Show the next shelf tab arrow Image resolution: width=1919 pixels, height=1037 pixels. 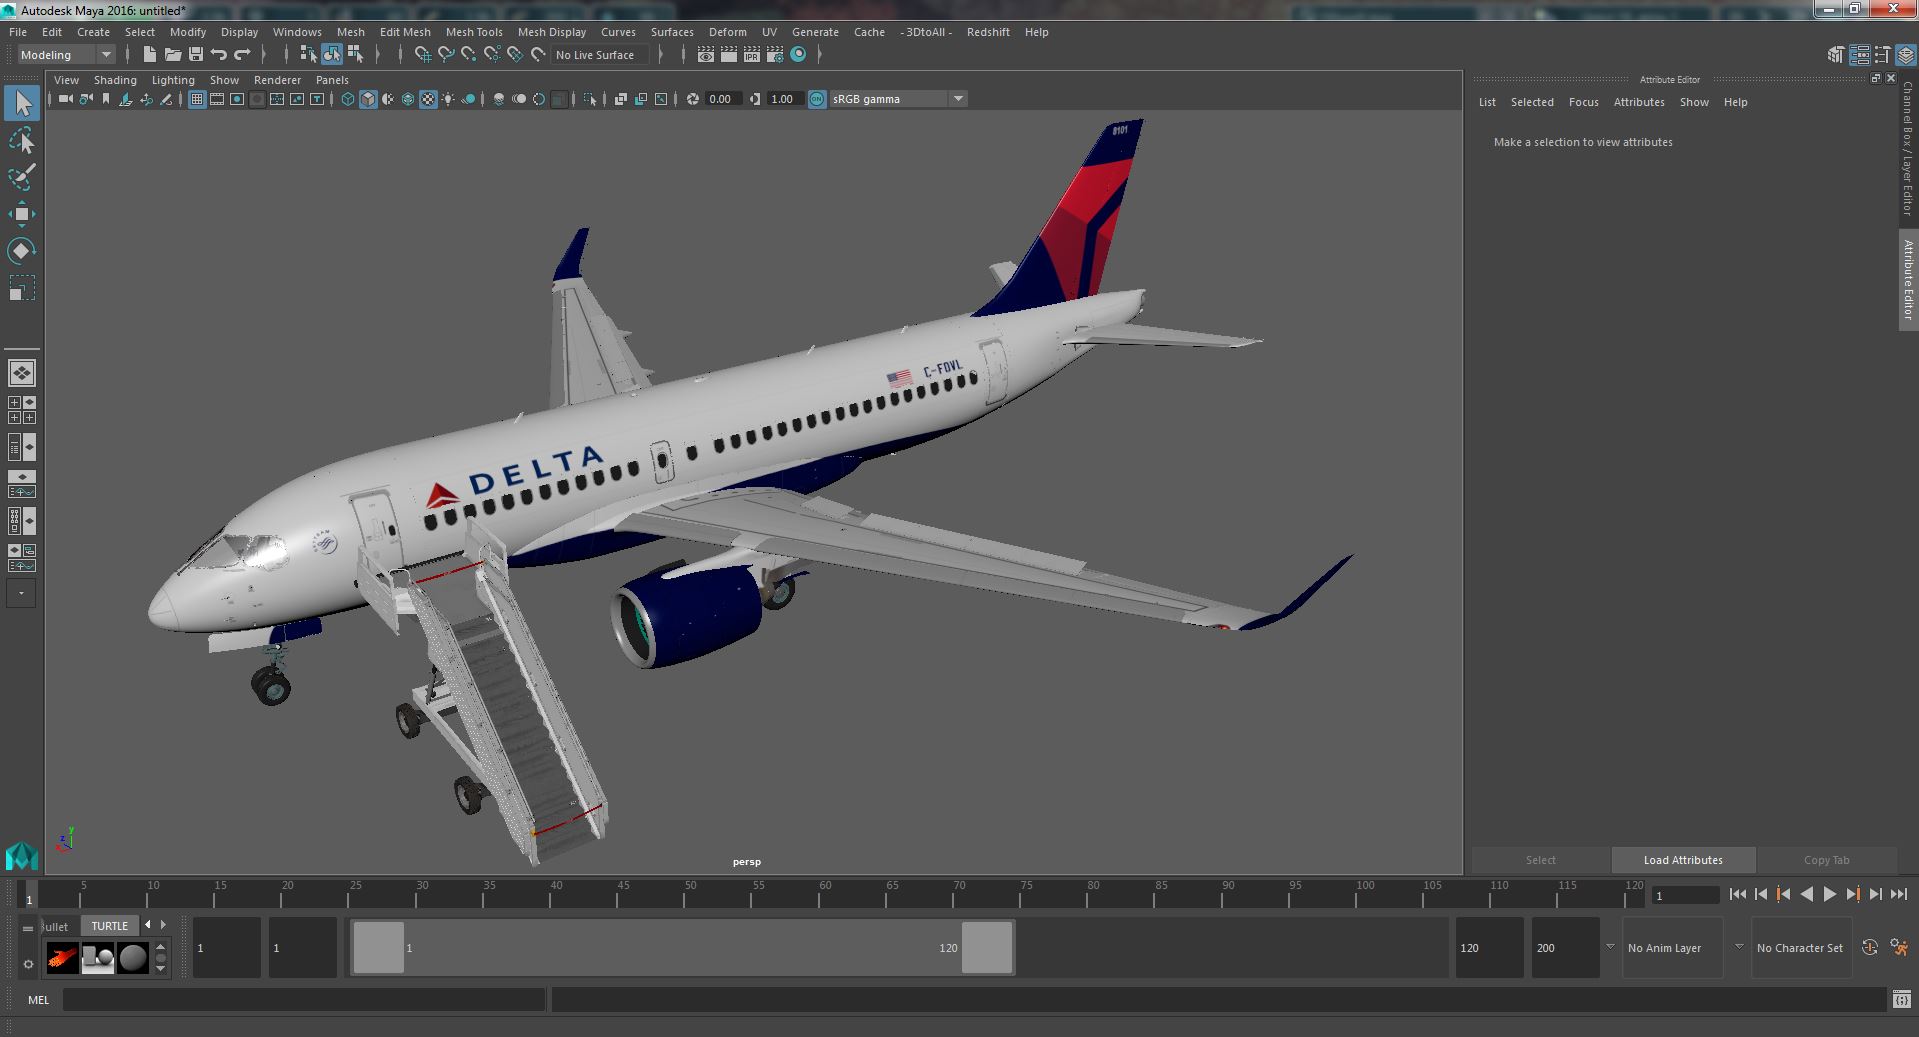coord(163,925)
